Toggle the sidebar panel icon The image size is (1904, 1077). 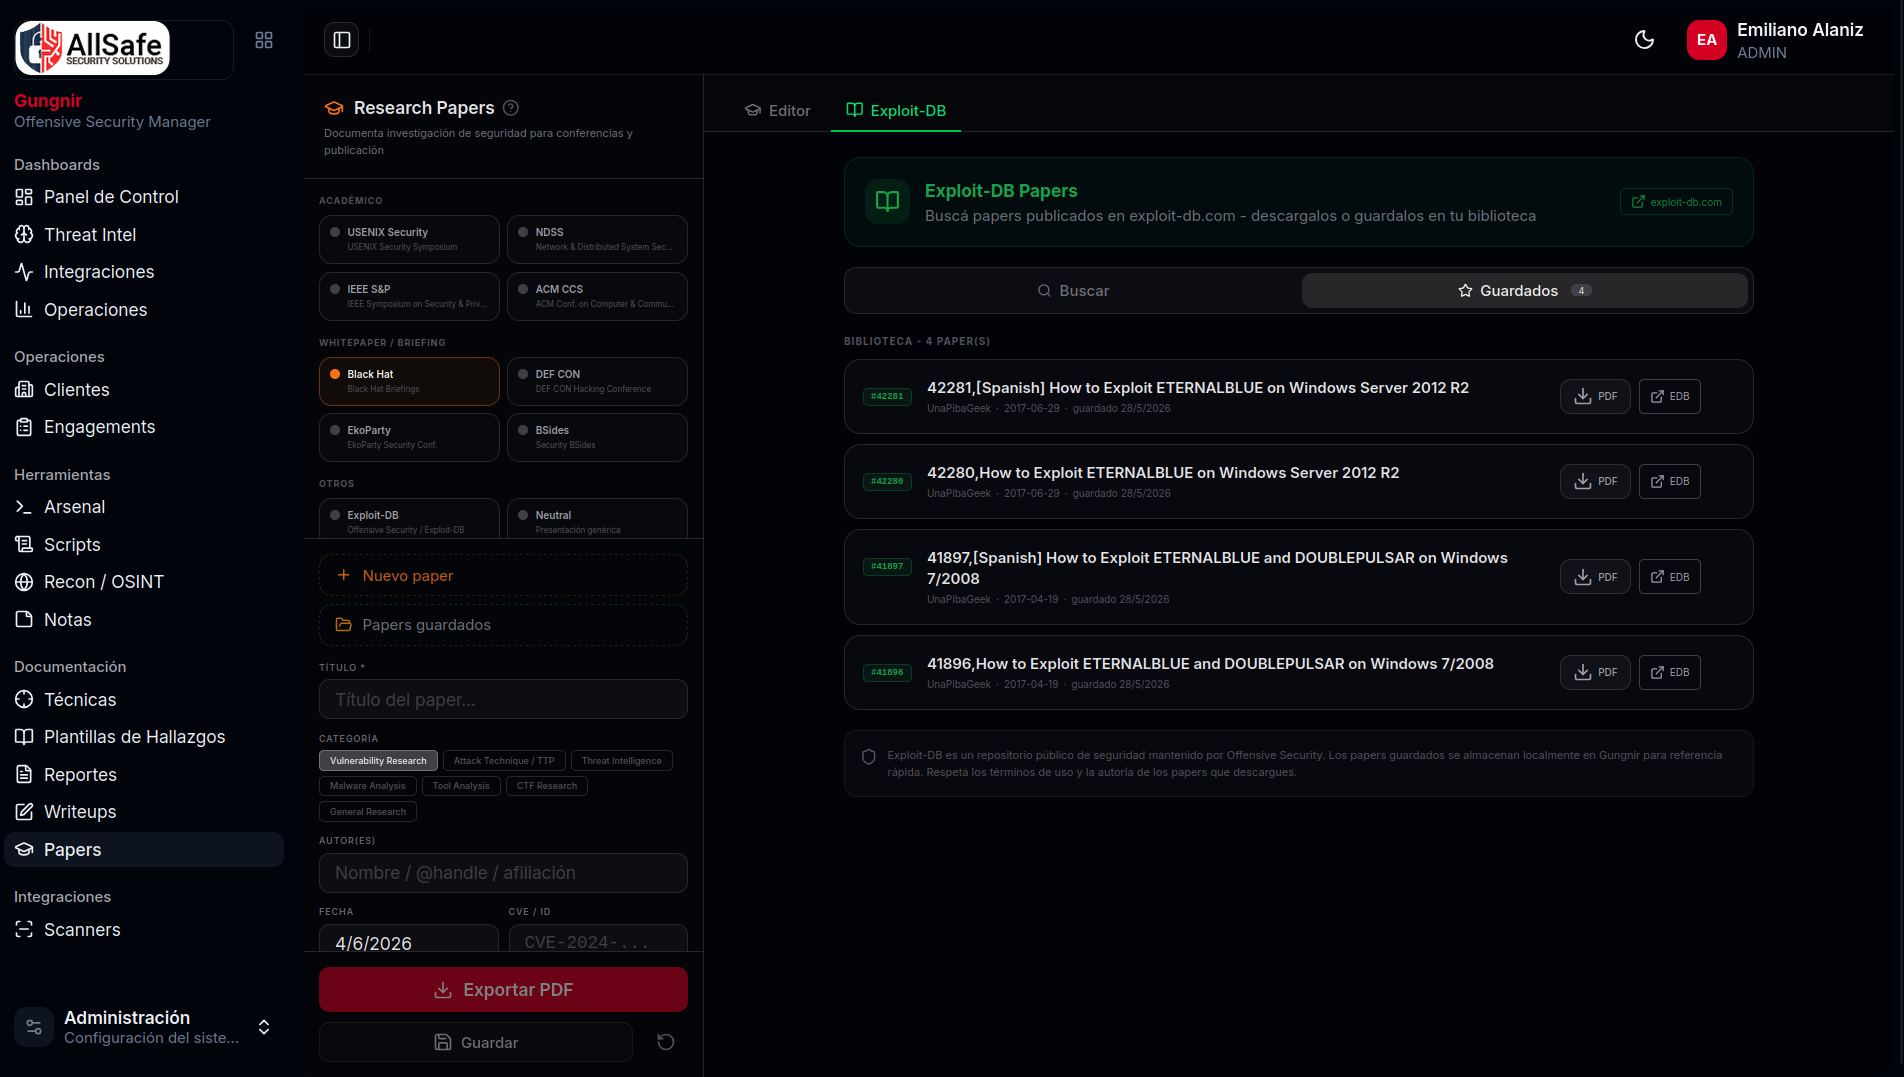pyautogui.click(x=342, y=40)
